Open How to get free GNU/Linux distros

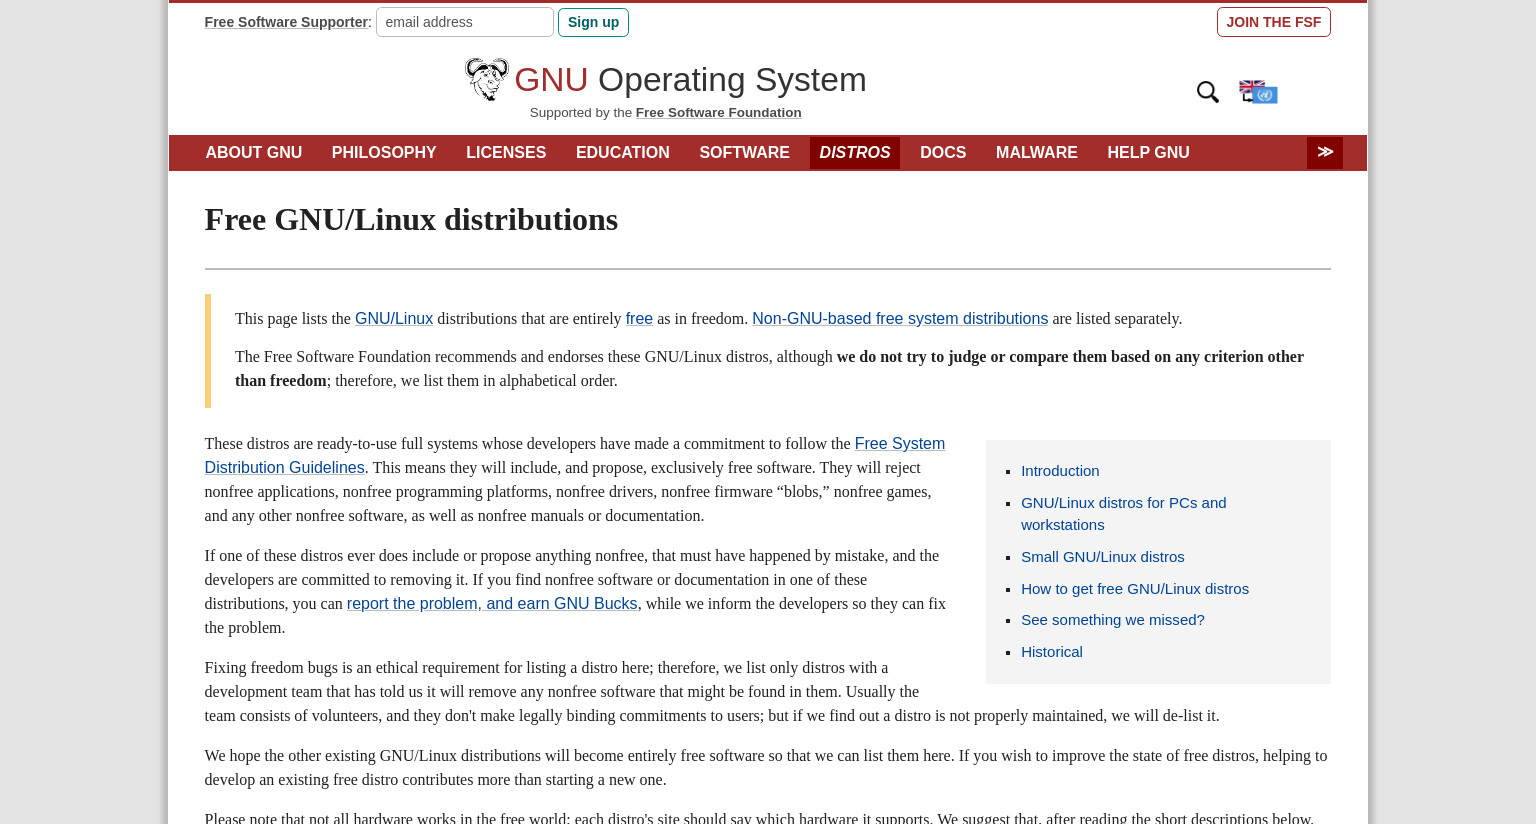[1135, 589]
